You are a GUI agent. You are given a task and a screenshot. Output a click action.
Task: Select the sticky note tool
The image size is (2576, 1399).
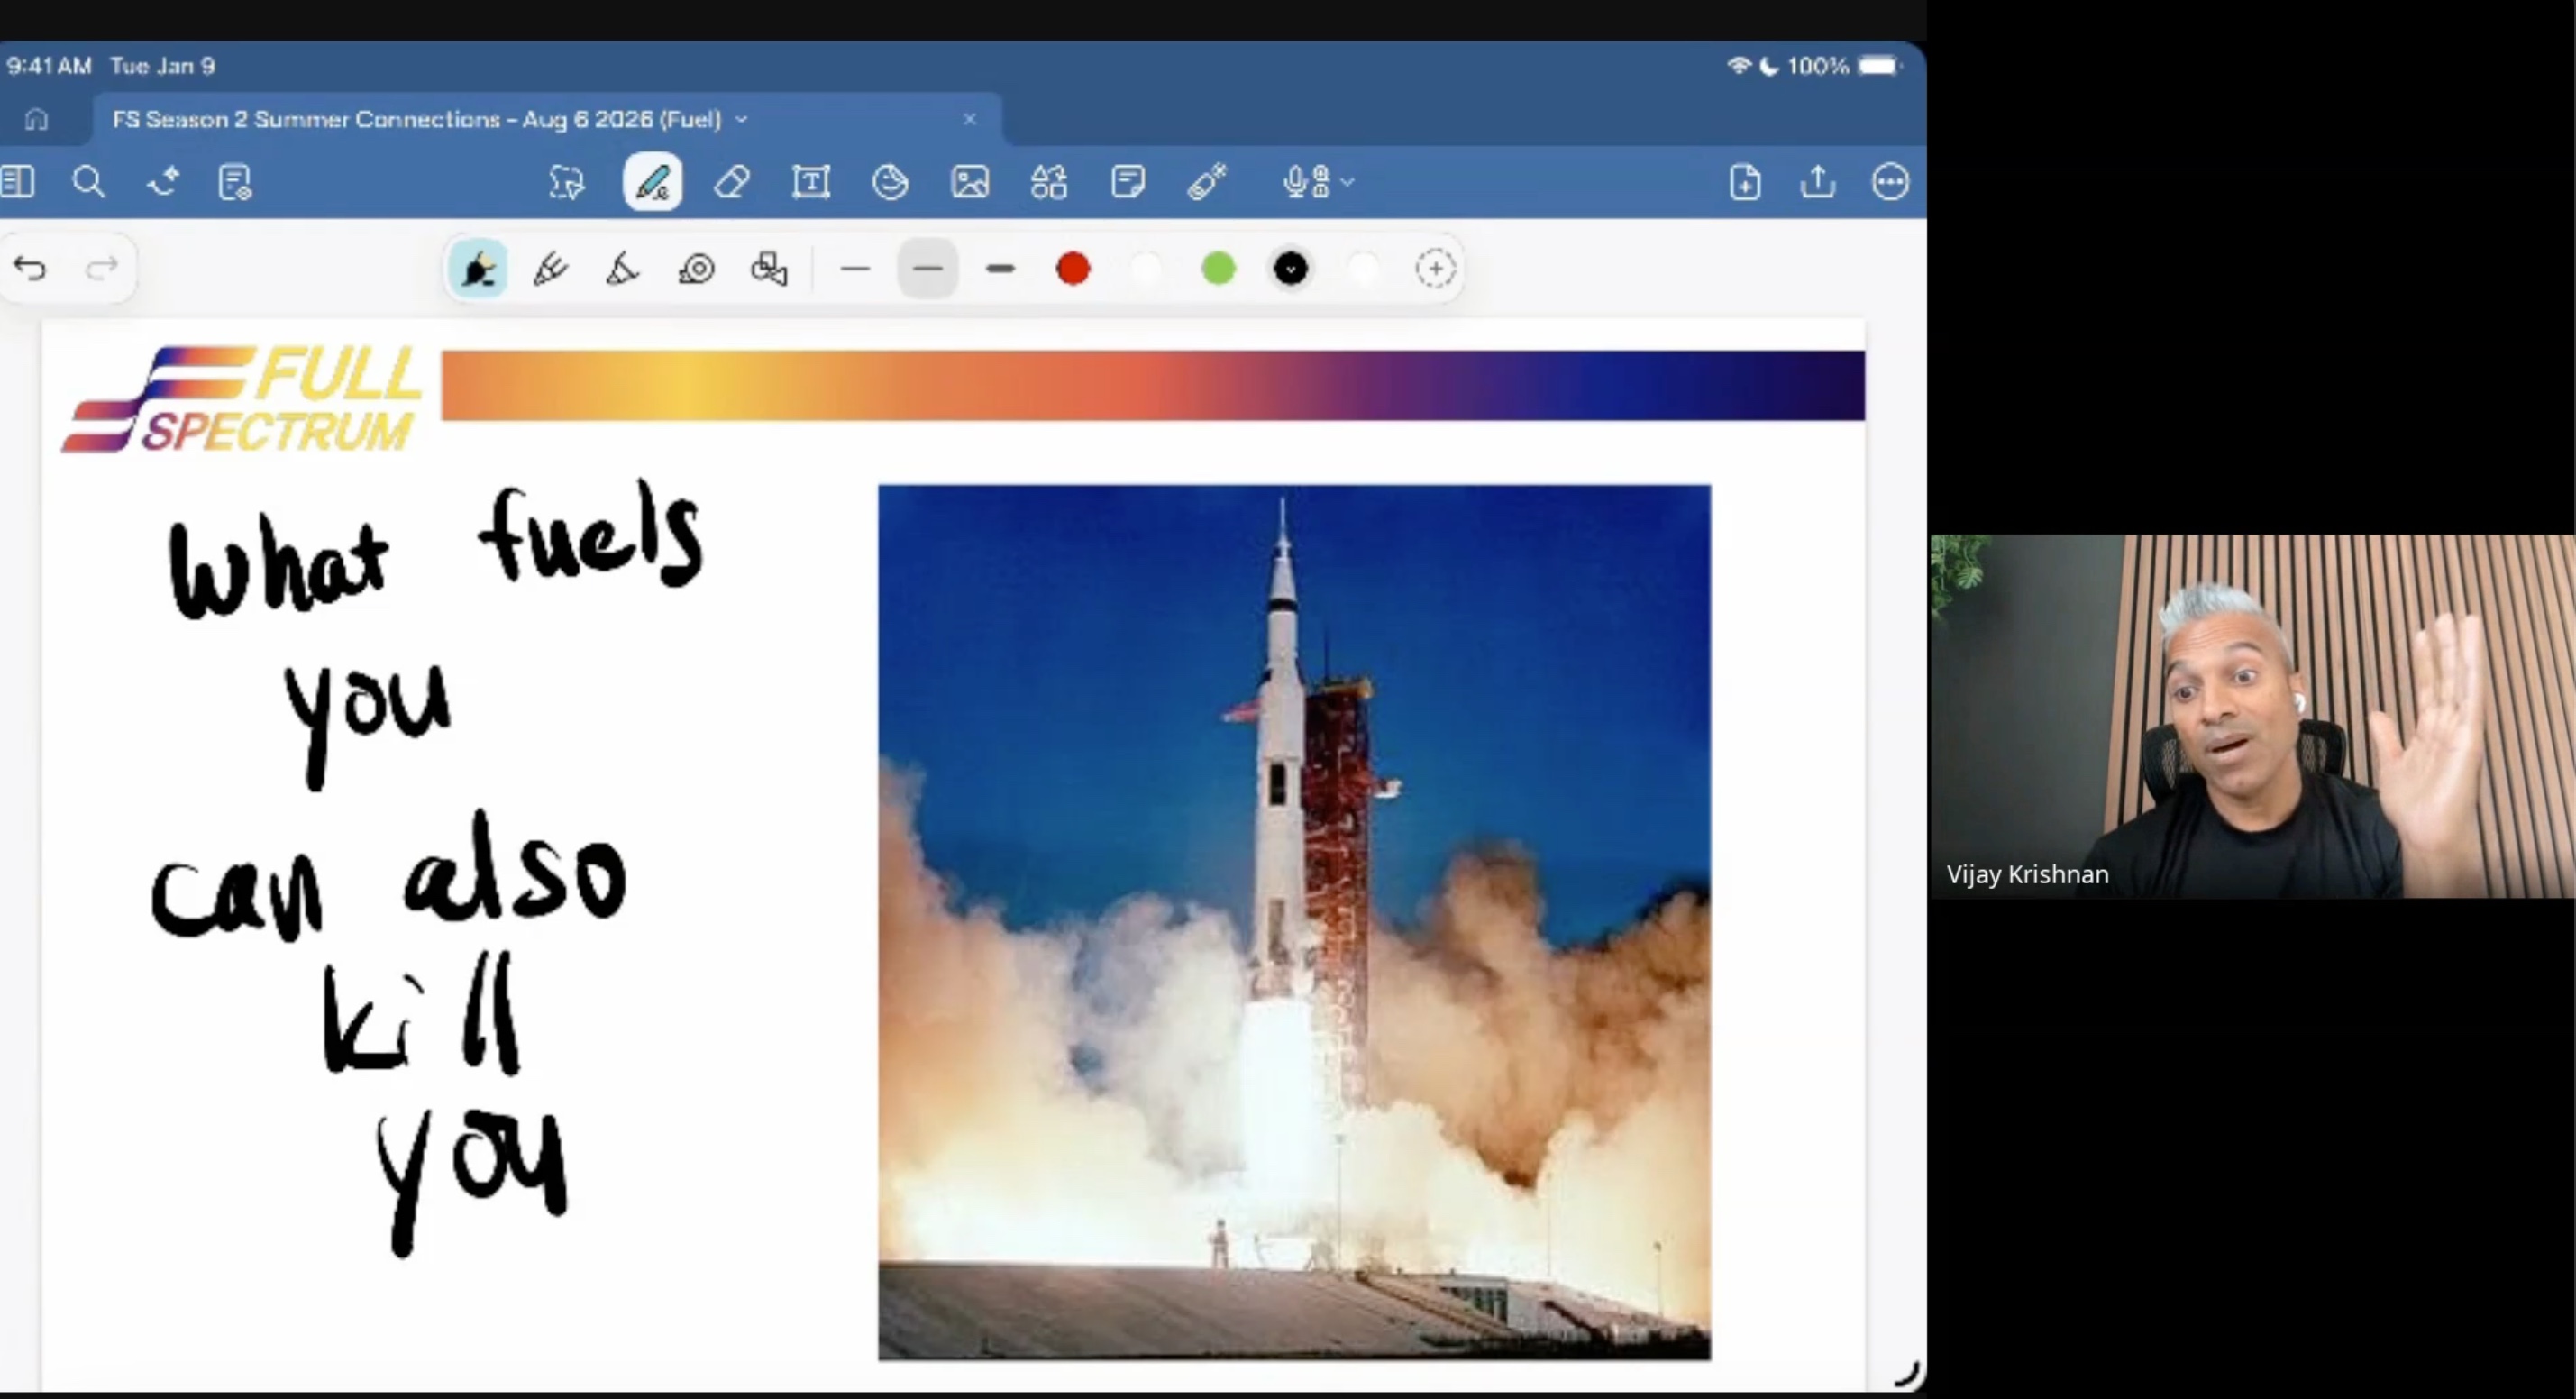[1128, 182]
